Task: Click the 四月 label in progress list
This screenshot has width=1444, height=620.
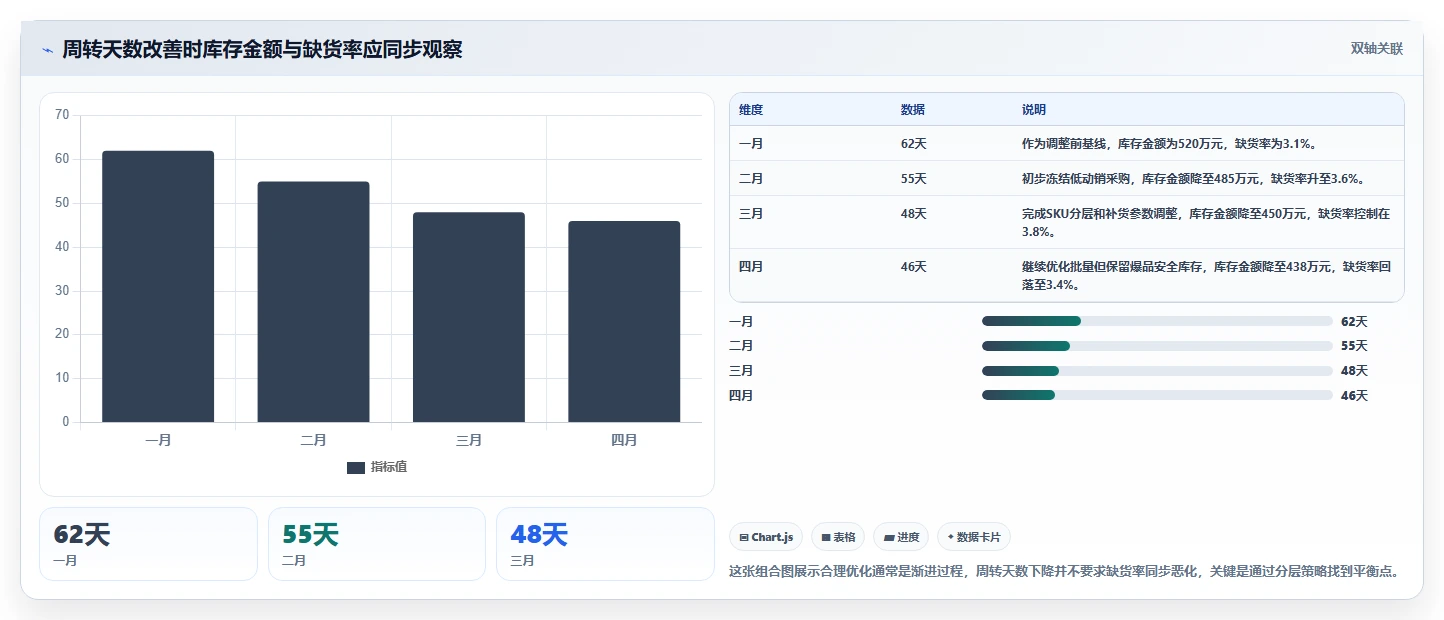Action: click(741, 396)
